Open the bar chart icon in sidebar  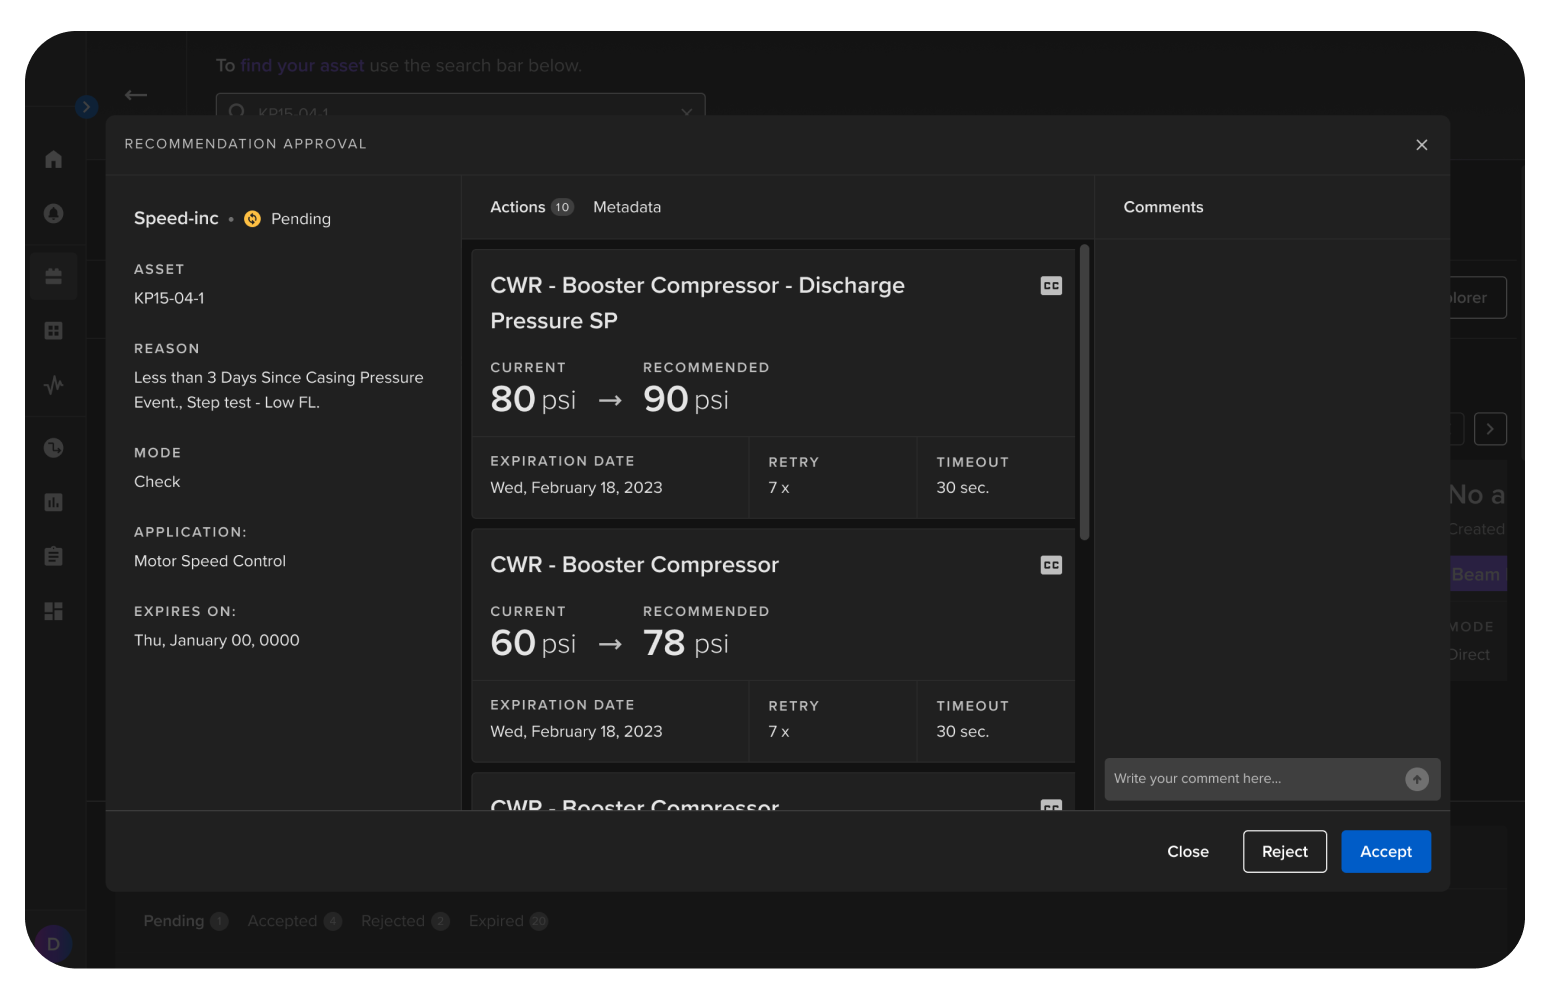point(54,502)
